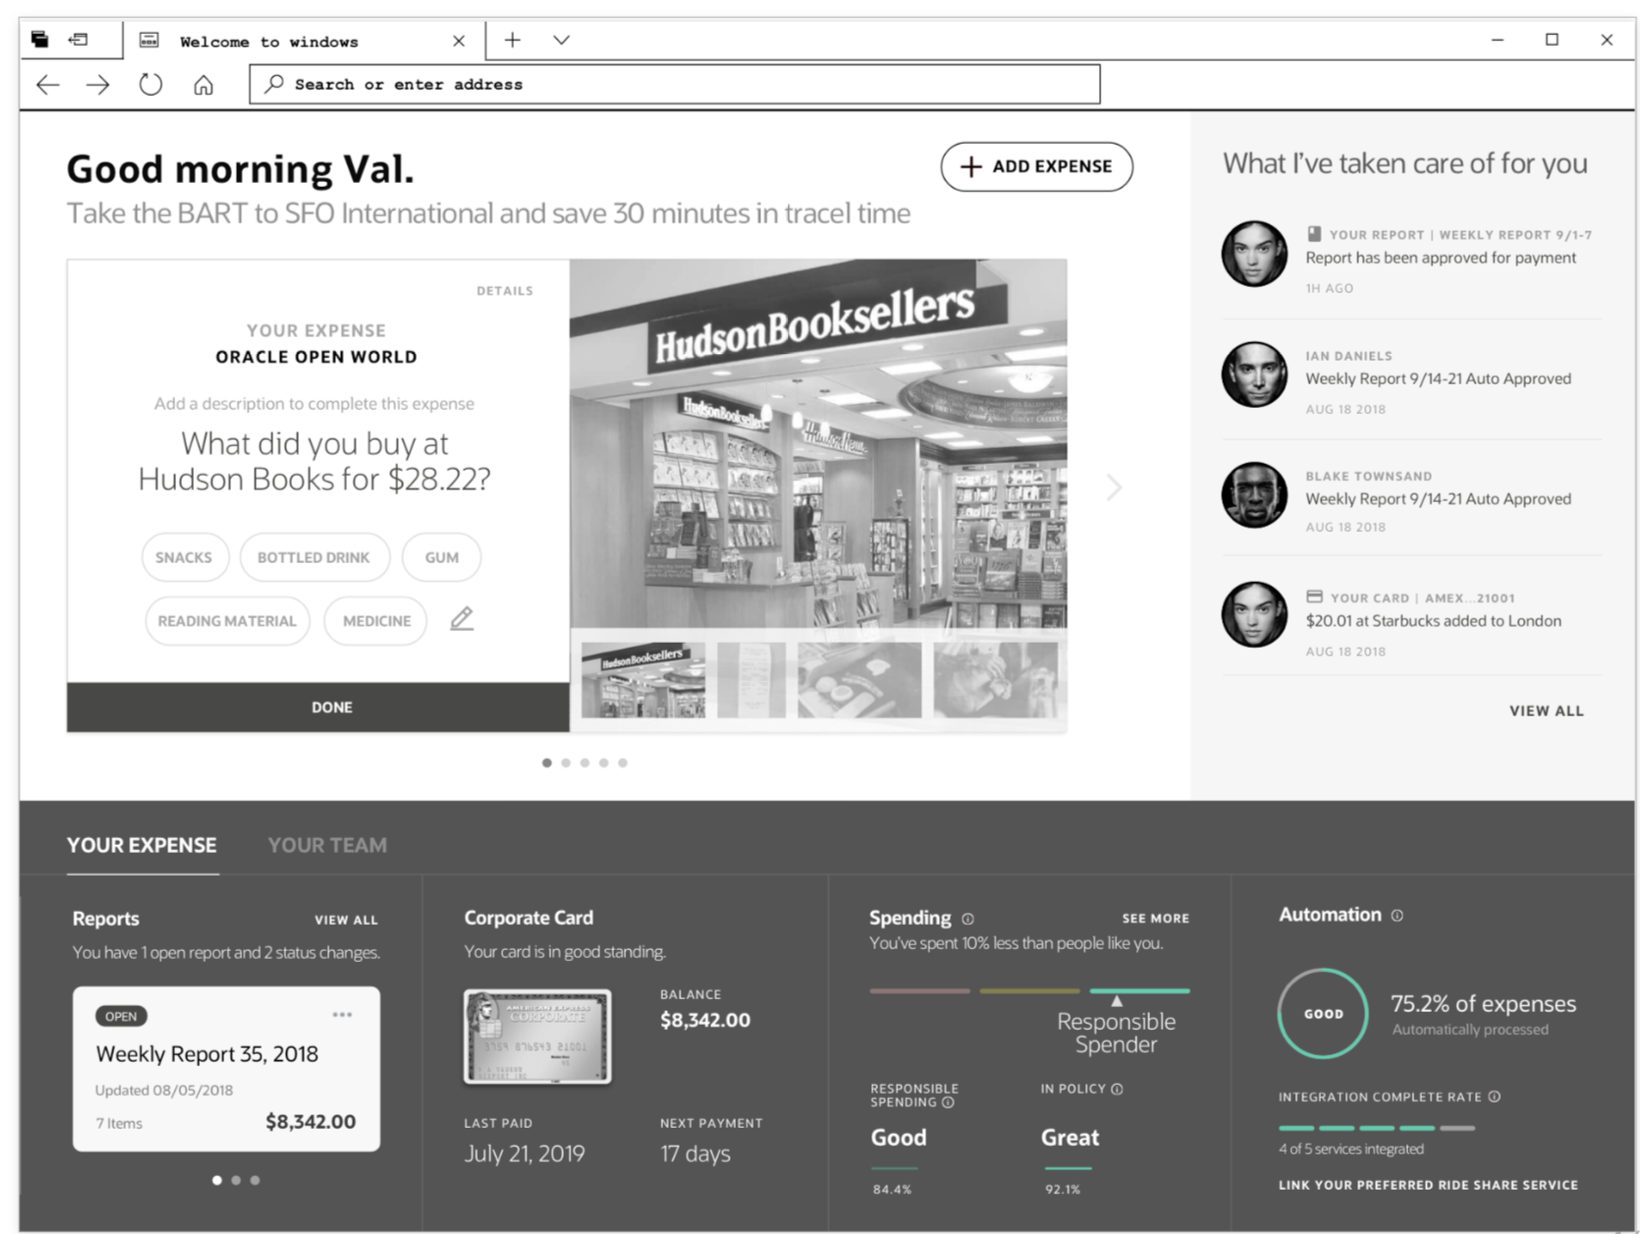Select the Snacks category tag

click(185, 557)
